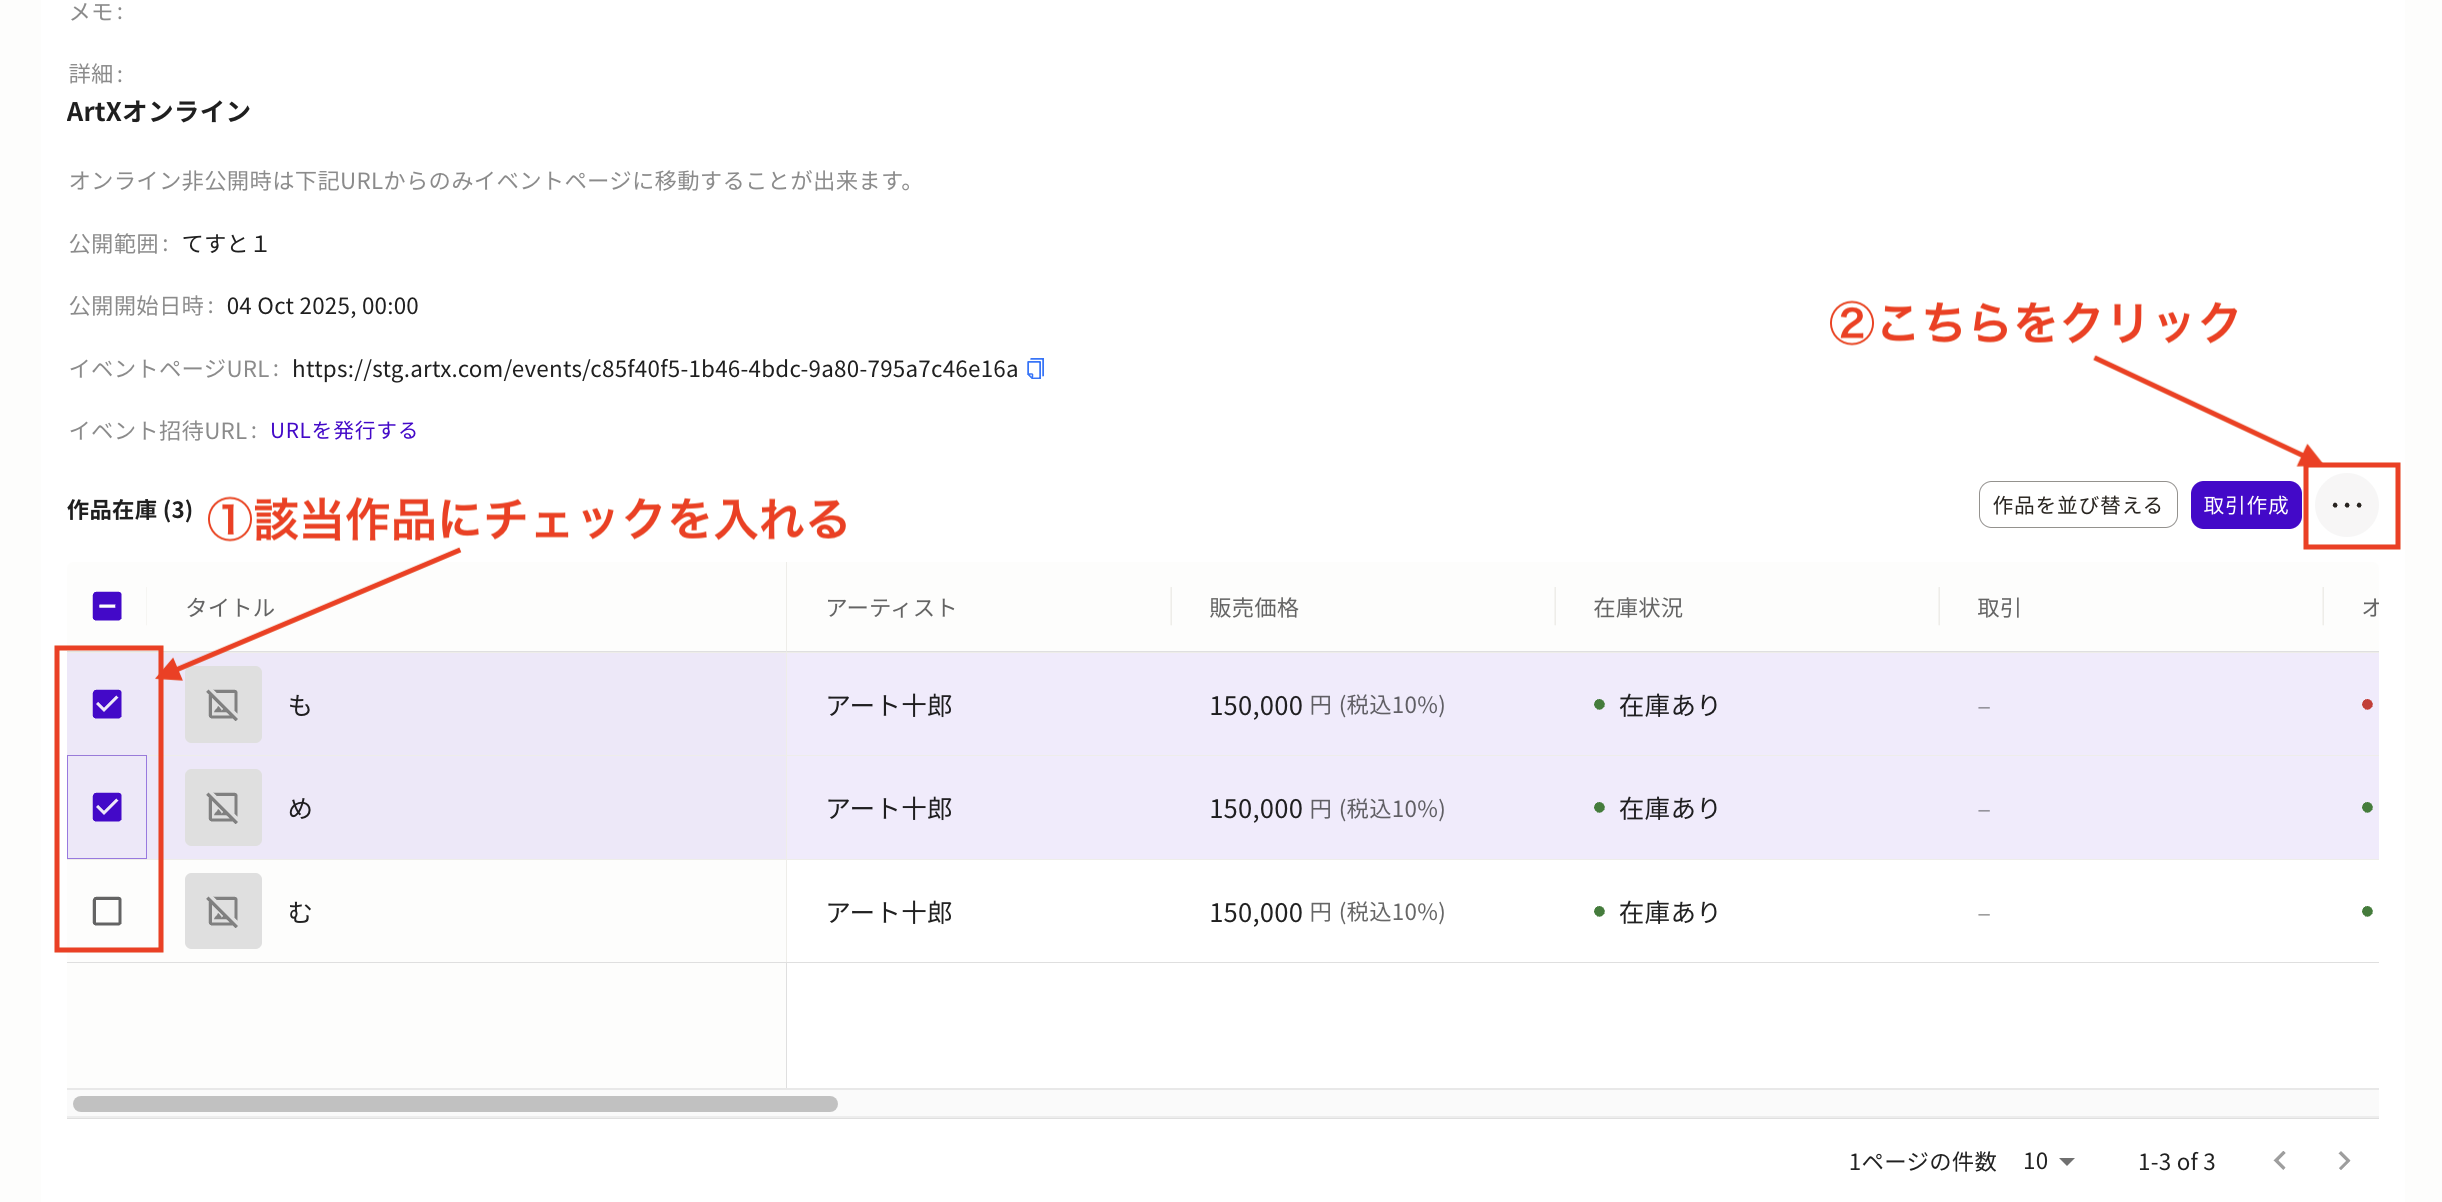This screenshot has width=2442, height=1202.
Task: Click 作品を並び替える button
Action: click(2077, 506)
